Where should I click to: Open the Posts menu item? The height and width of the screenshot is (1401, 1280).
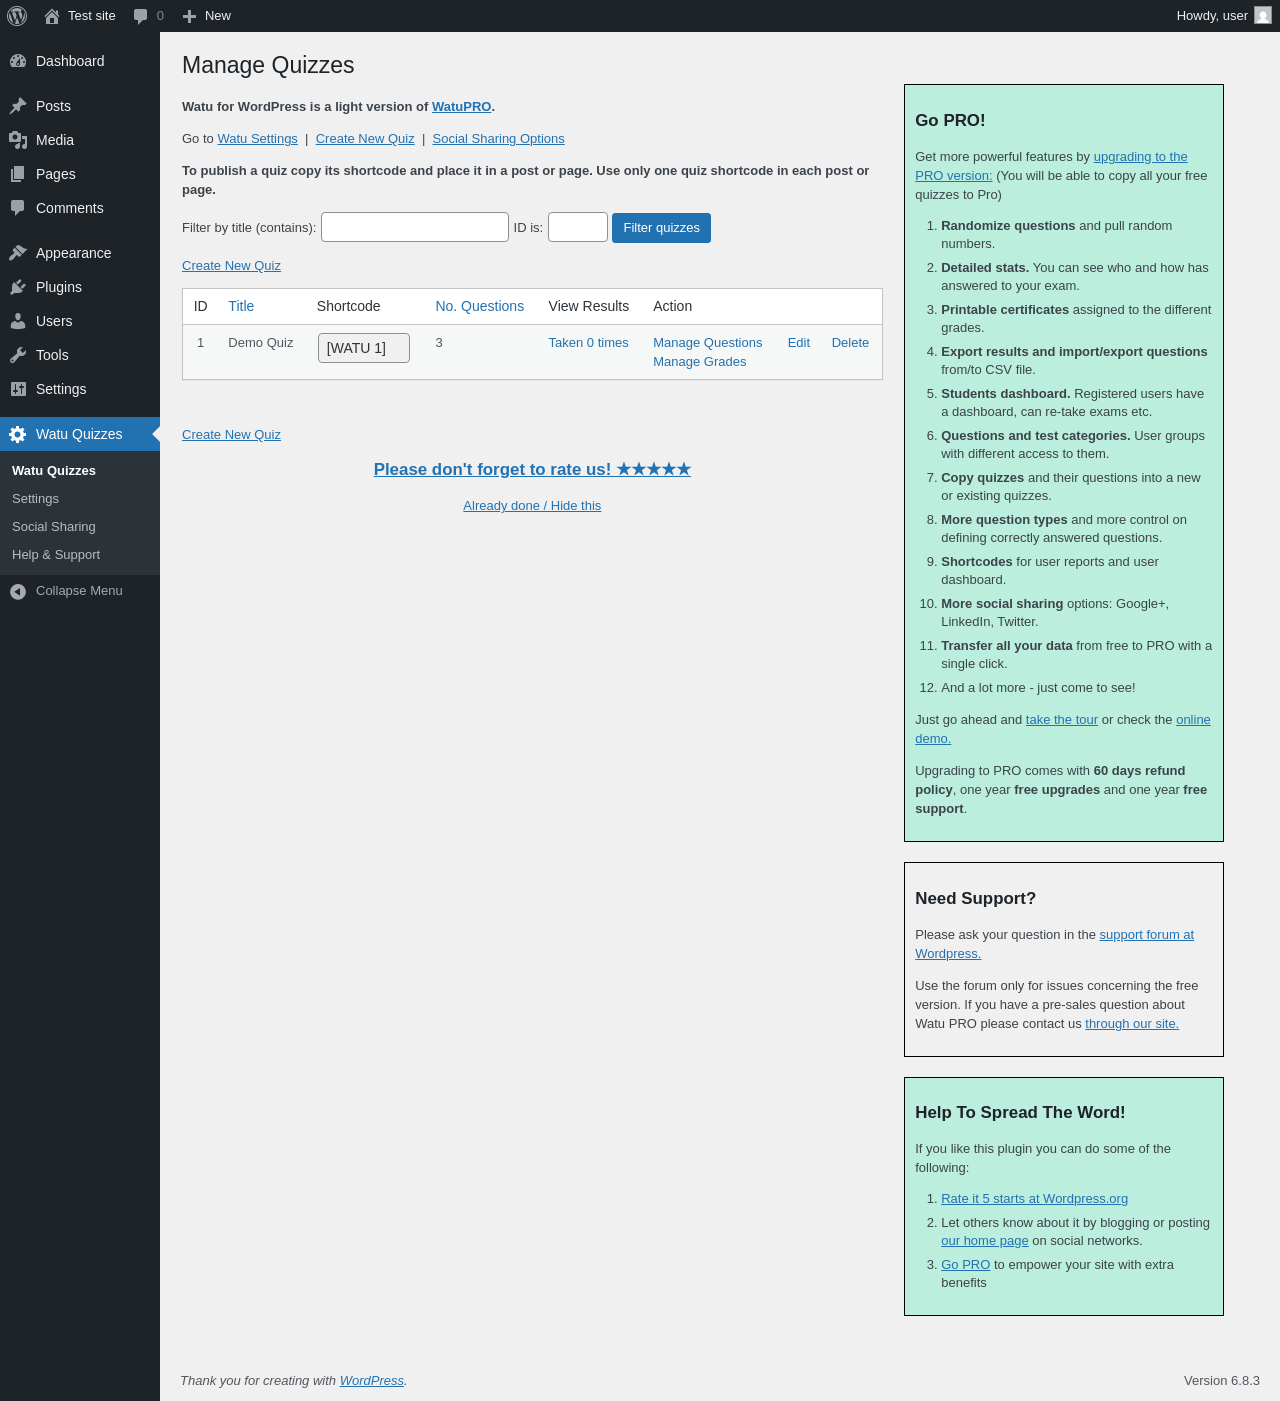coord(80,106)
